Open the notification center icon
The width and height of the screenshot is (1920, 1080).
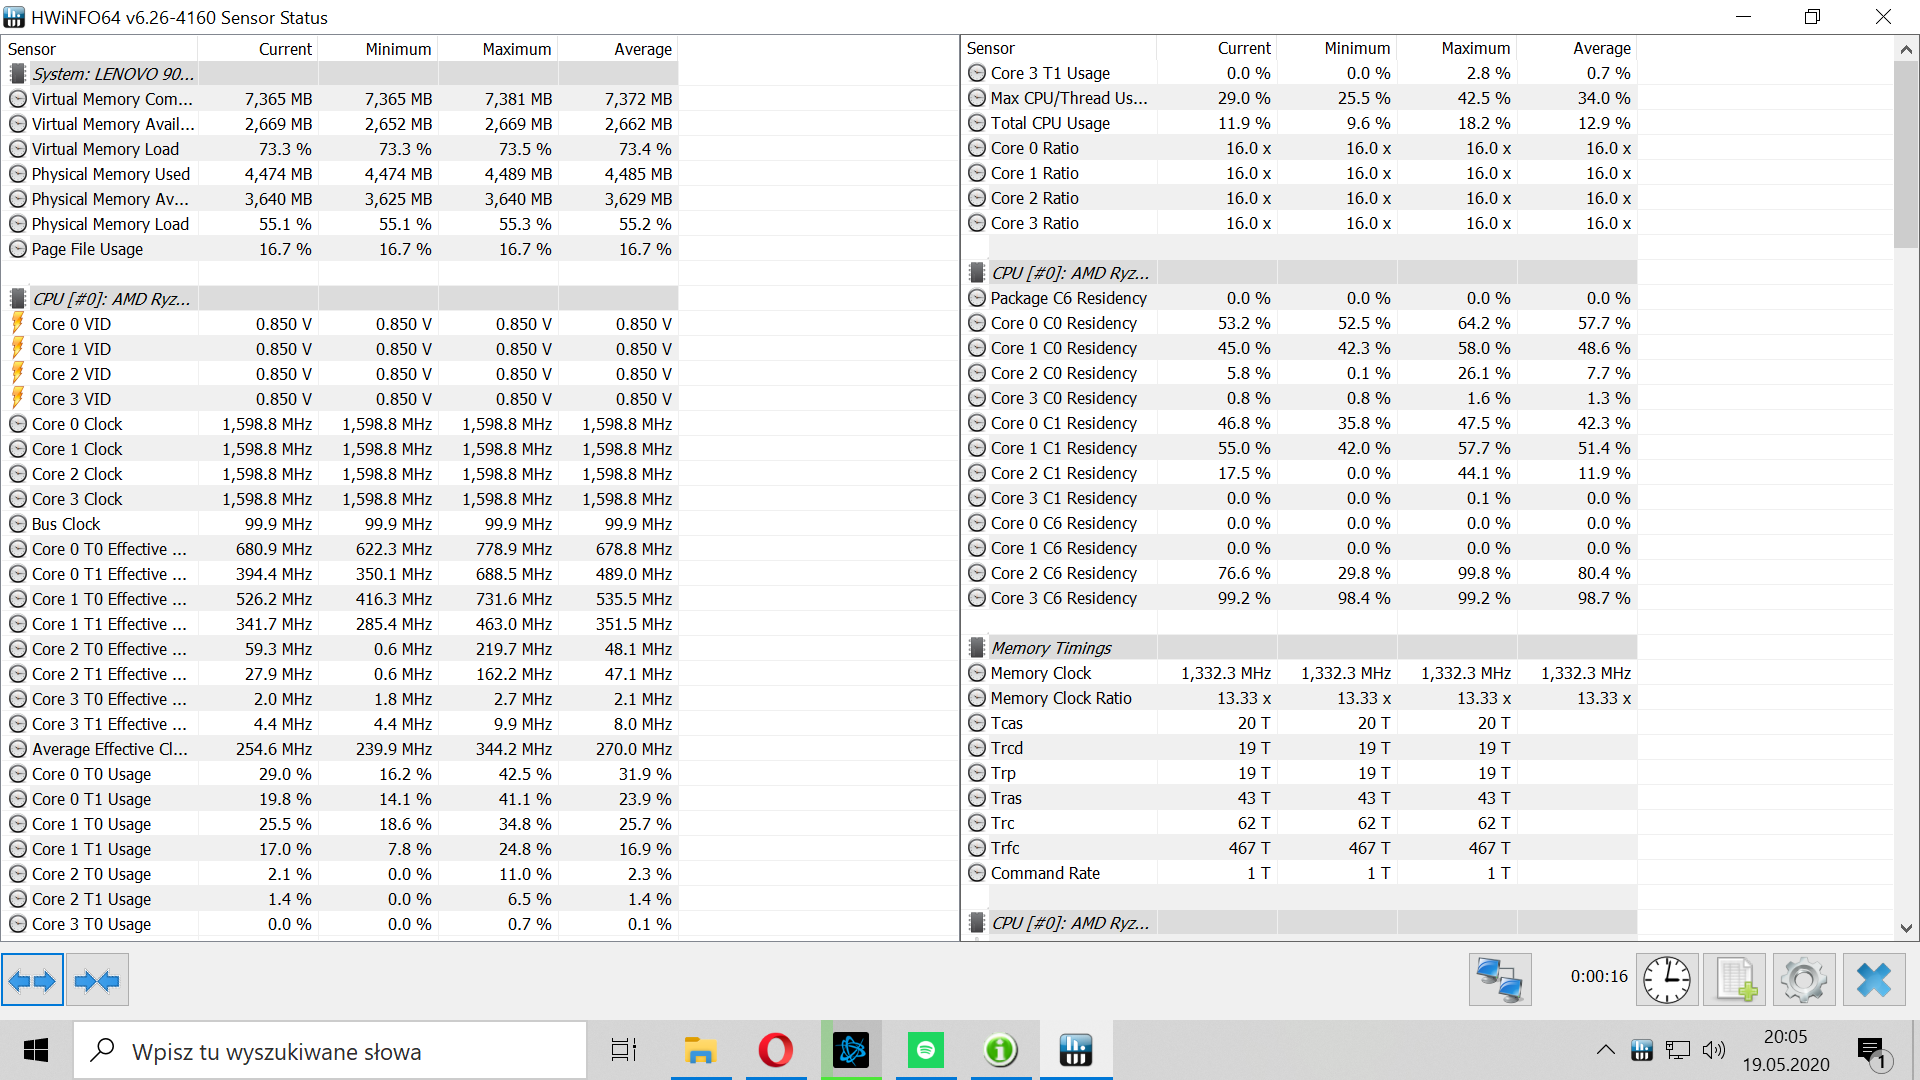pos(1872,1052)
